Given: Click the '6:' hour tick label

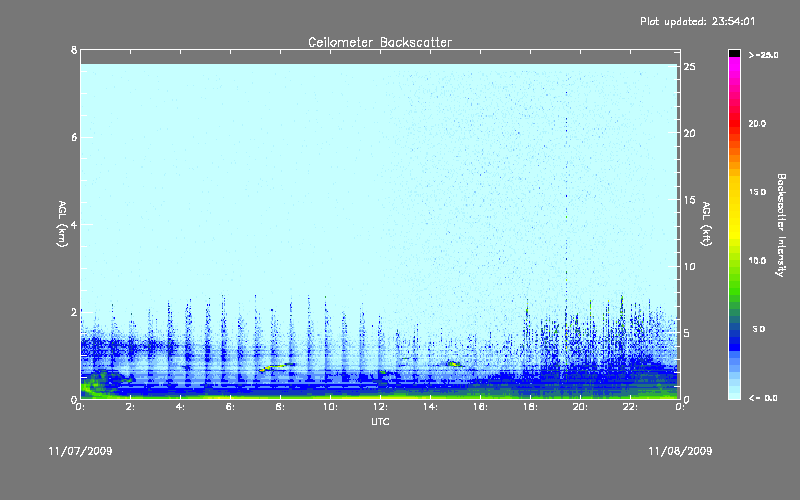Looking at the screenshot, I should point(231,407).
